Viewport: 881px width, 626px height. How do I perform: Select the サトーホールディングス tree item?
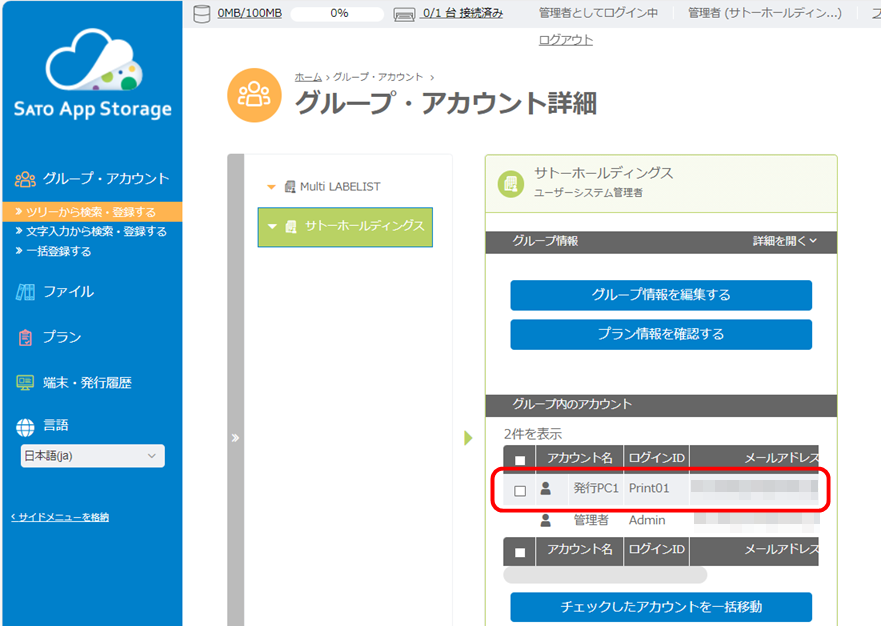coord(345,227)
